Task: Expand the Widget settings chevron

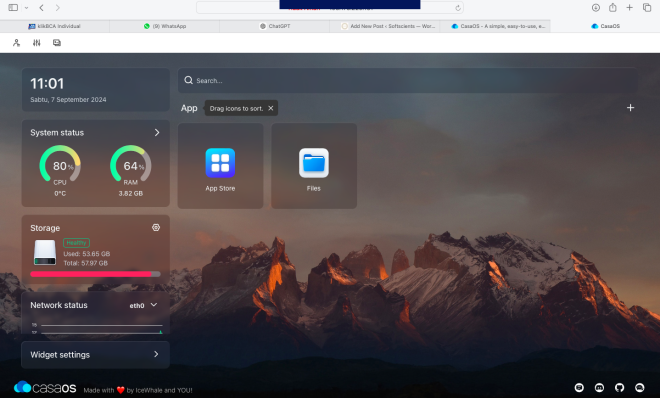Action: (x=156, y=354)
